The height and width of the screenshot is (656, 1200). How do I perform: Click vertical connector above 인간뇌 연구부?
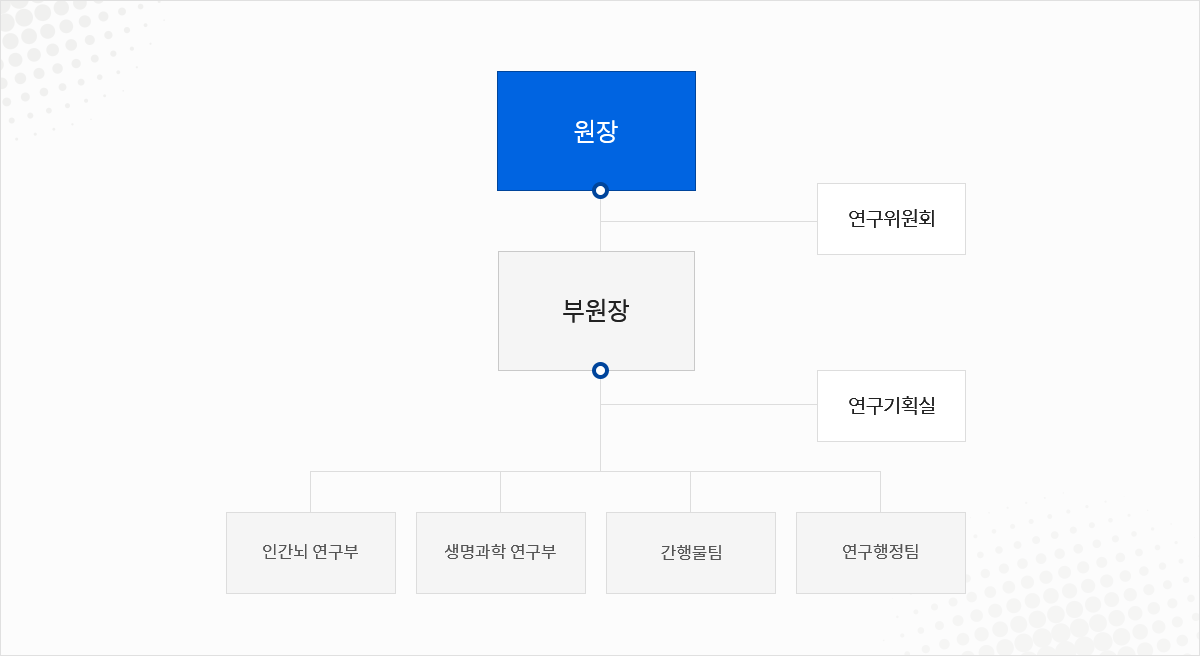(x=311, y=492)
